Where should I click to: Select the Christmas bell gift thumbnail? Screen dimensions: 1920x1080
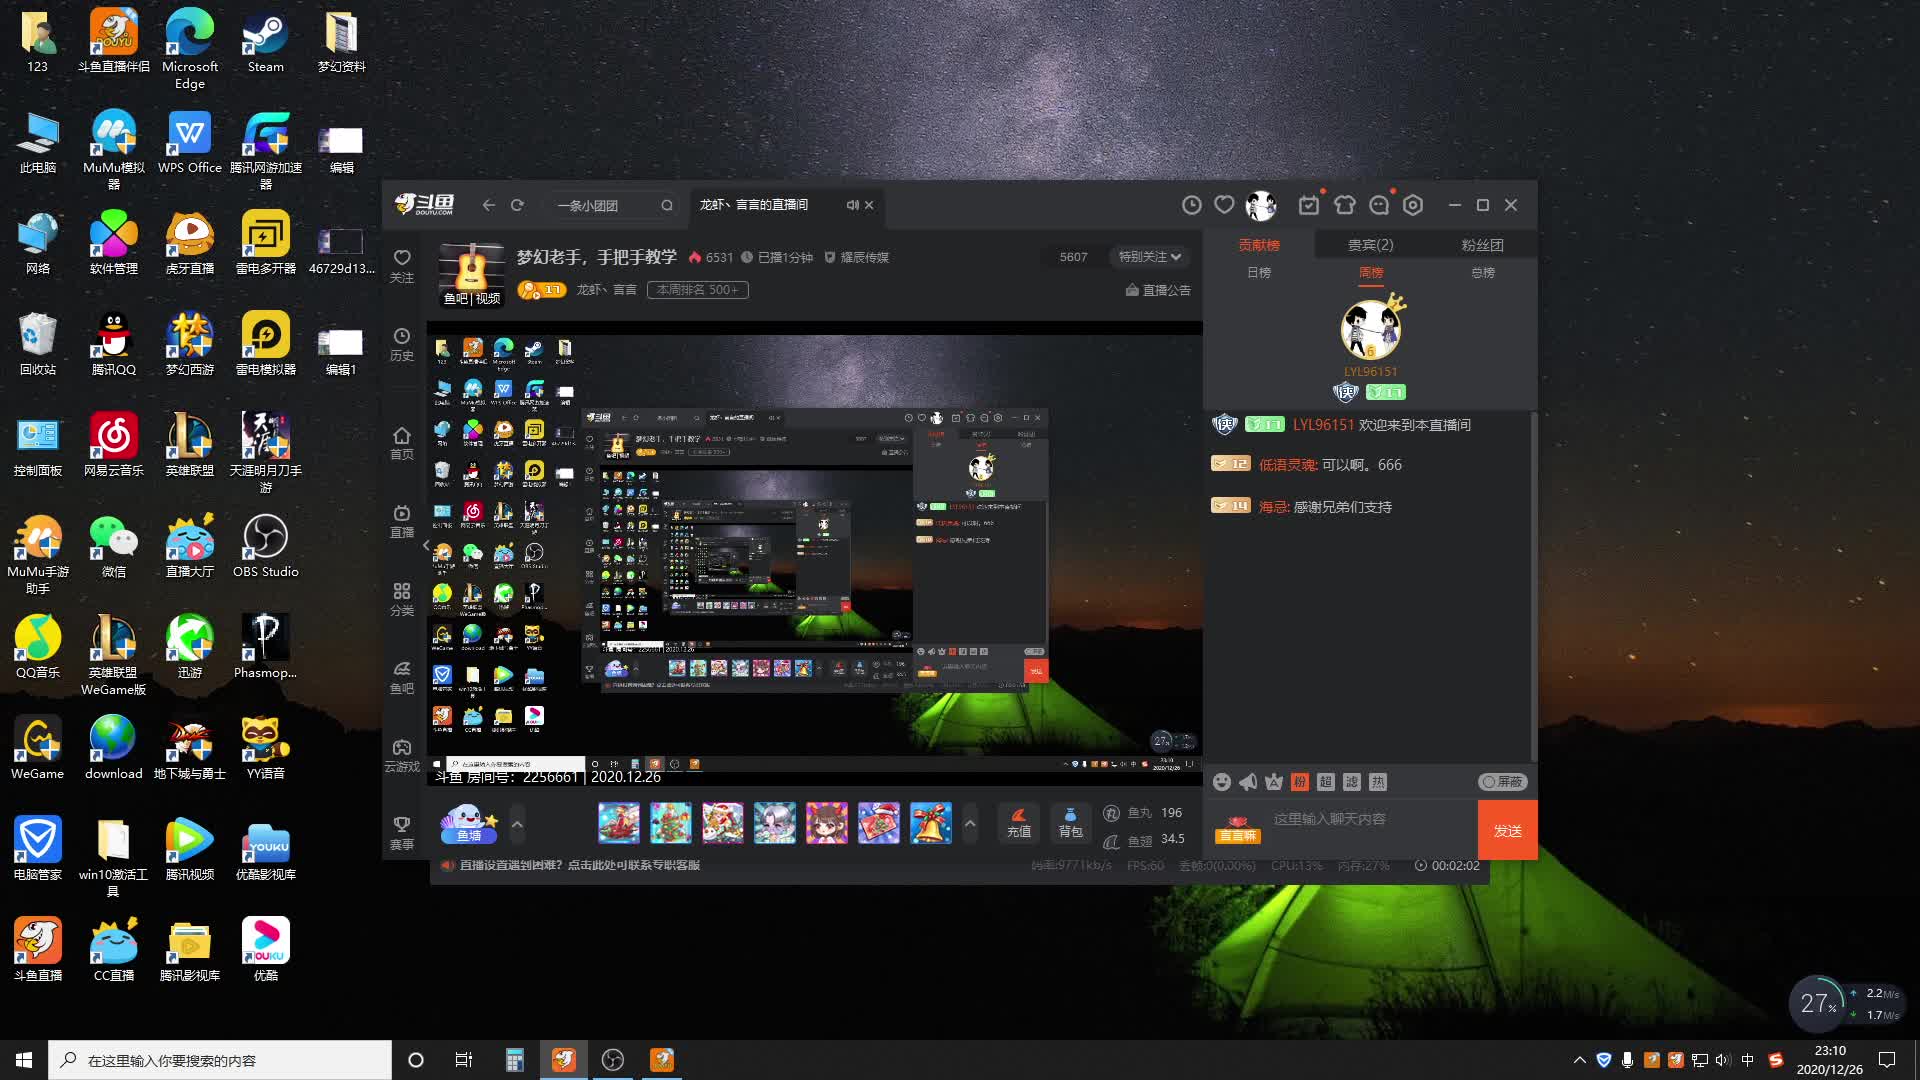click(x=931, y=823)
